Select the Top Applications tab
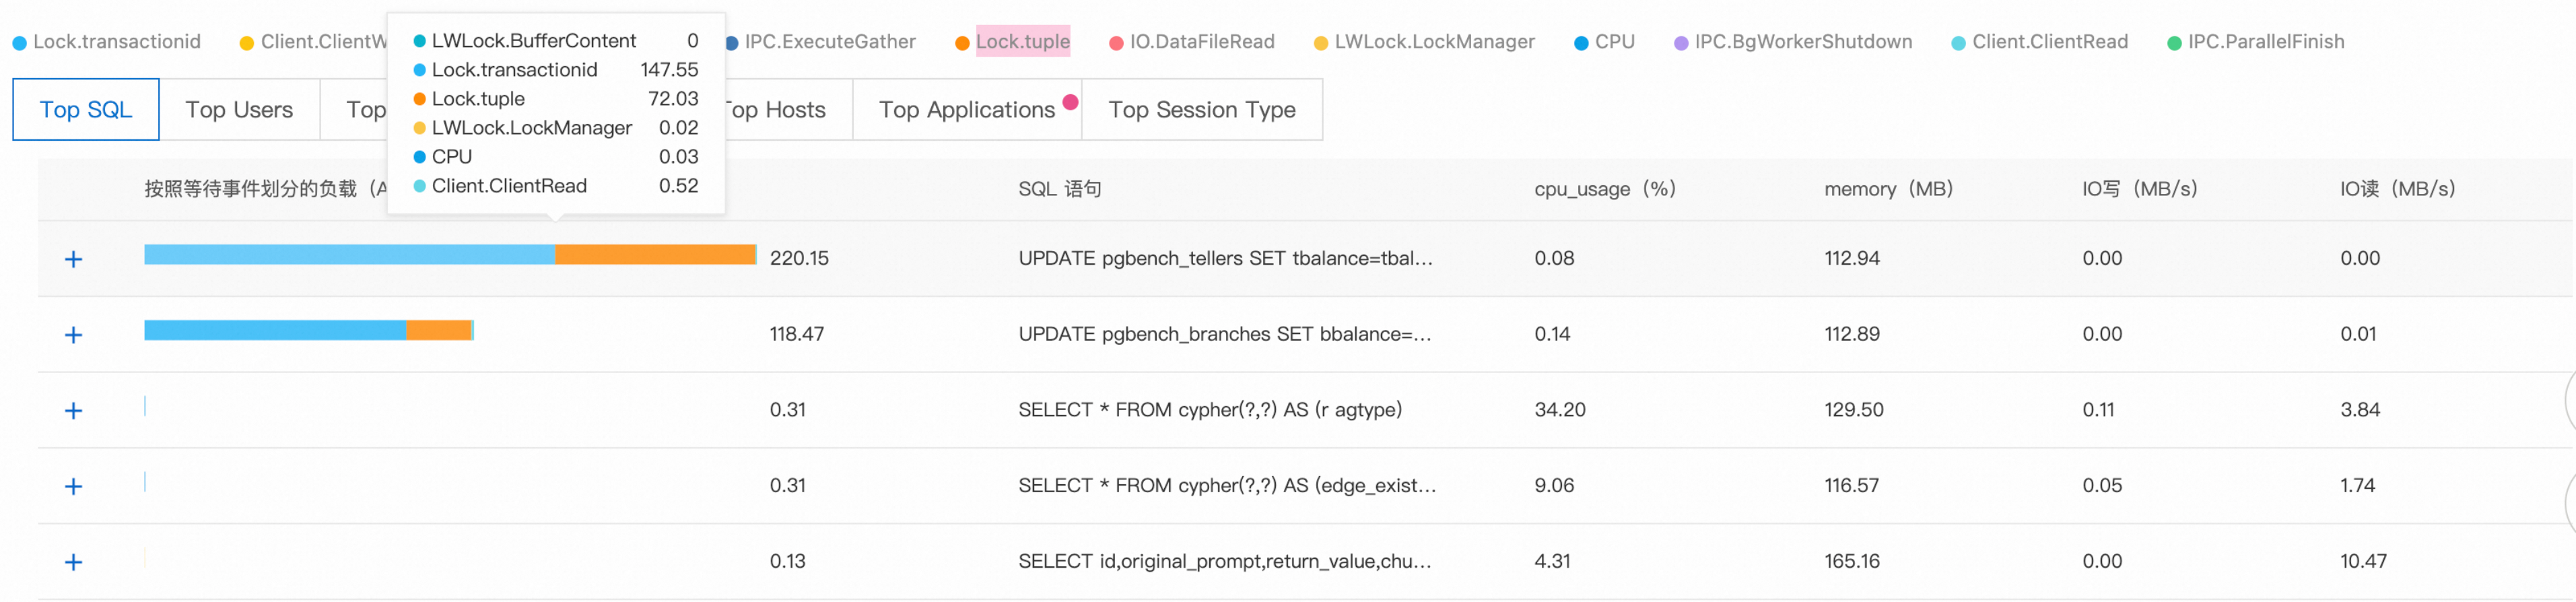2576x602 pixels. [966, 110]
